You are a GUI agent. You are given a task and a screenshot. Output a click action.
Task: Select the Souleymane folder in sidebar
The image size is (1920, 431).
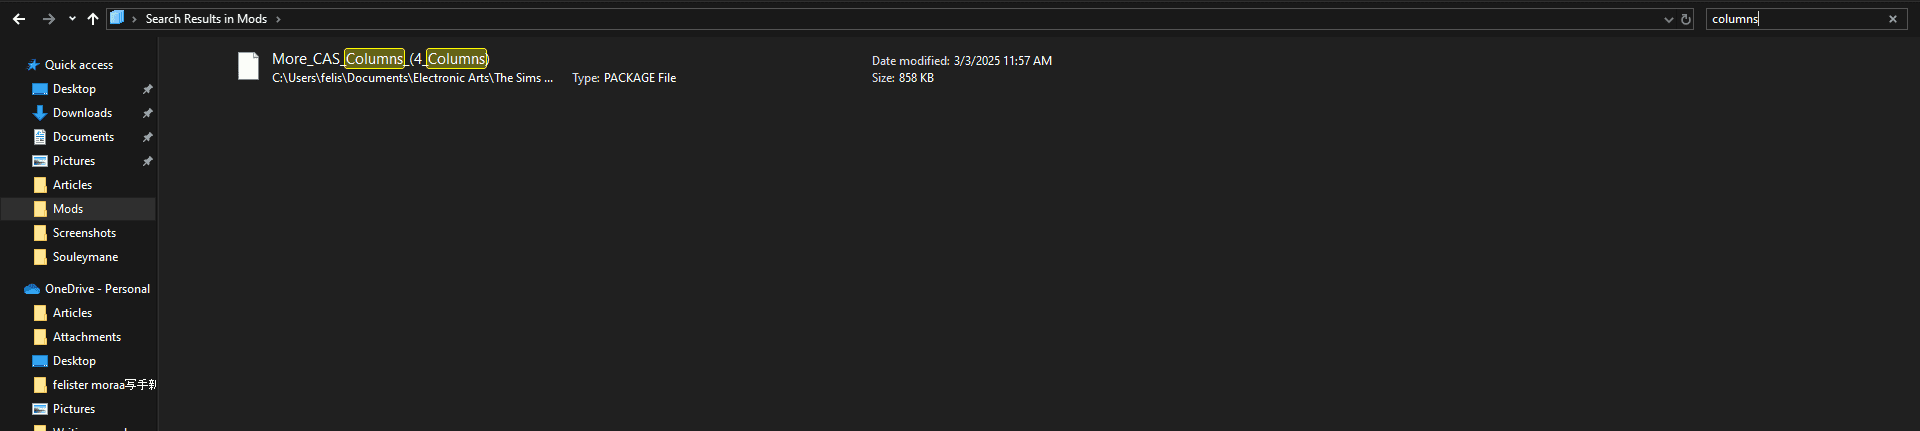(85, 257)
